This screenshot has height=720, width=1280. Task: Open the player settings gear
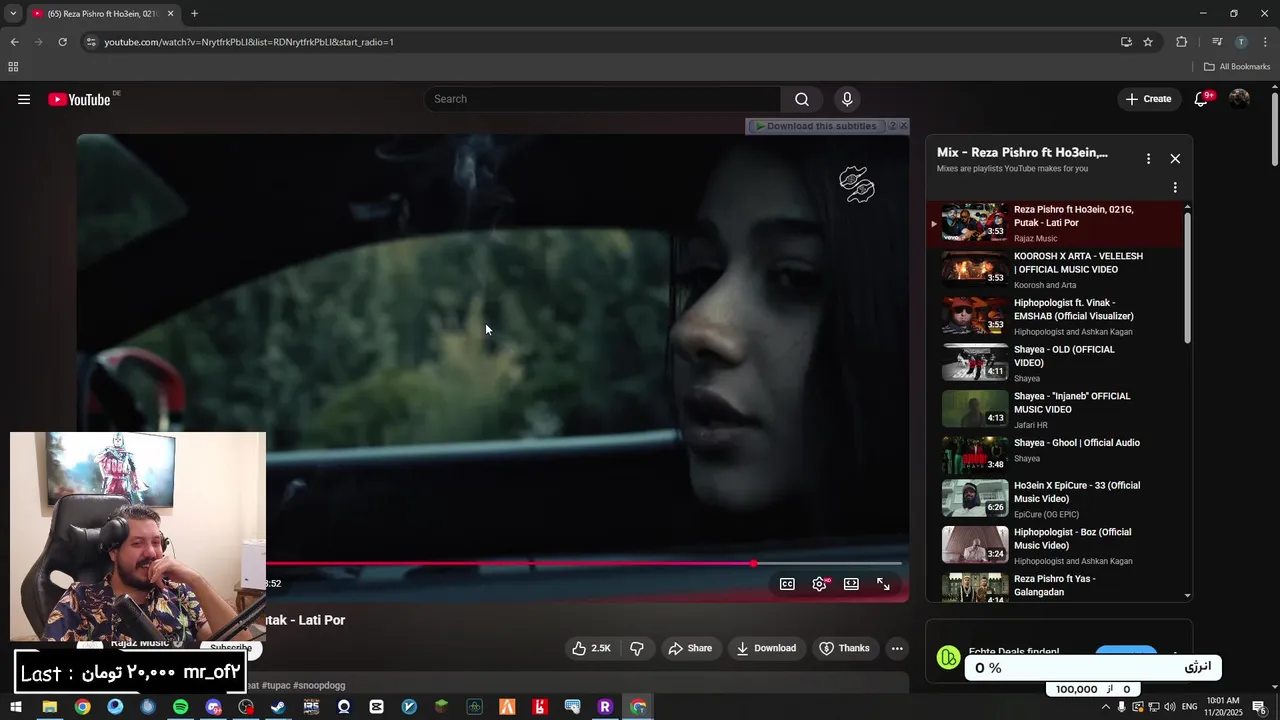point(819,584)
